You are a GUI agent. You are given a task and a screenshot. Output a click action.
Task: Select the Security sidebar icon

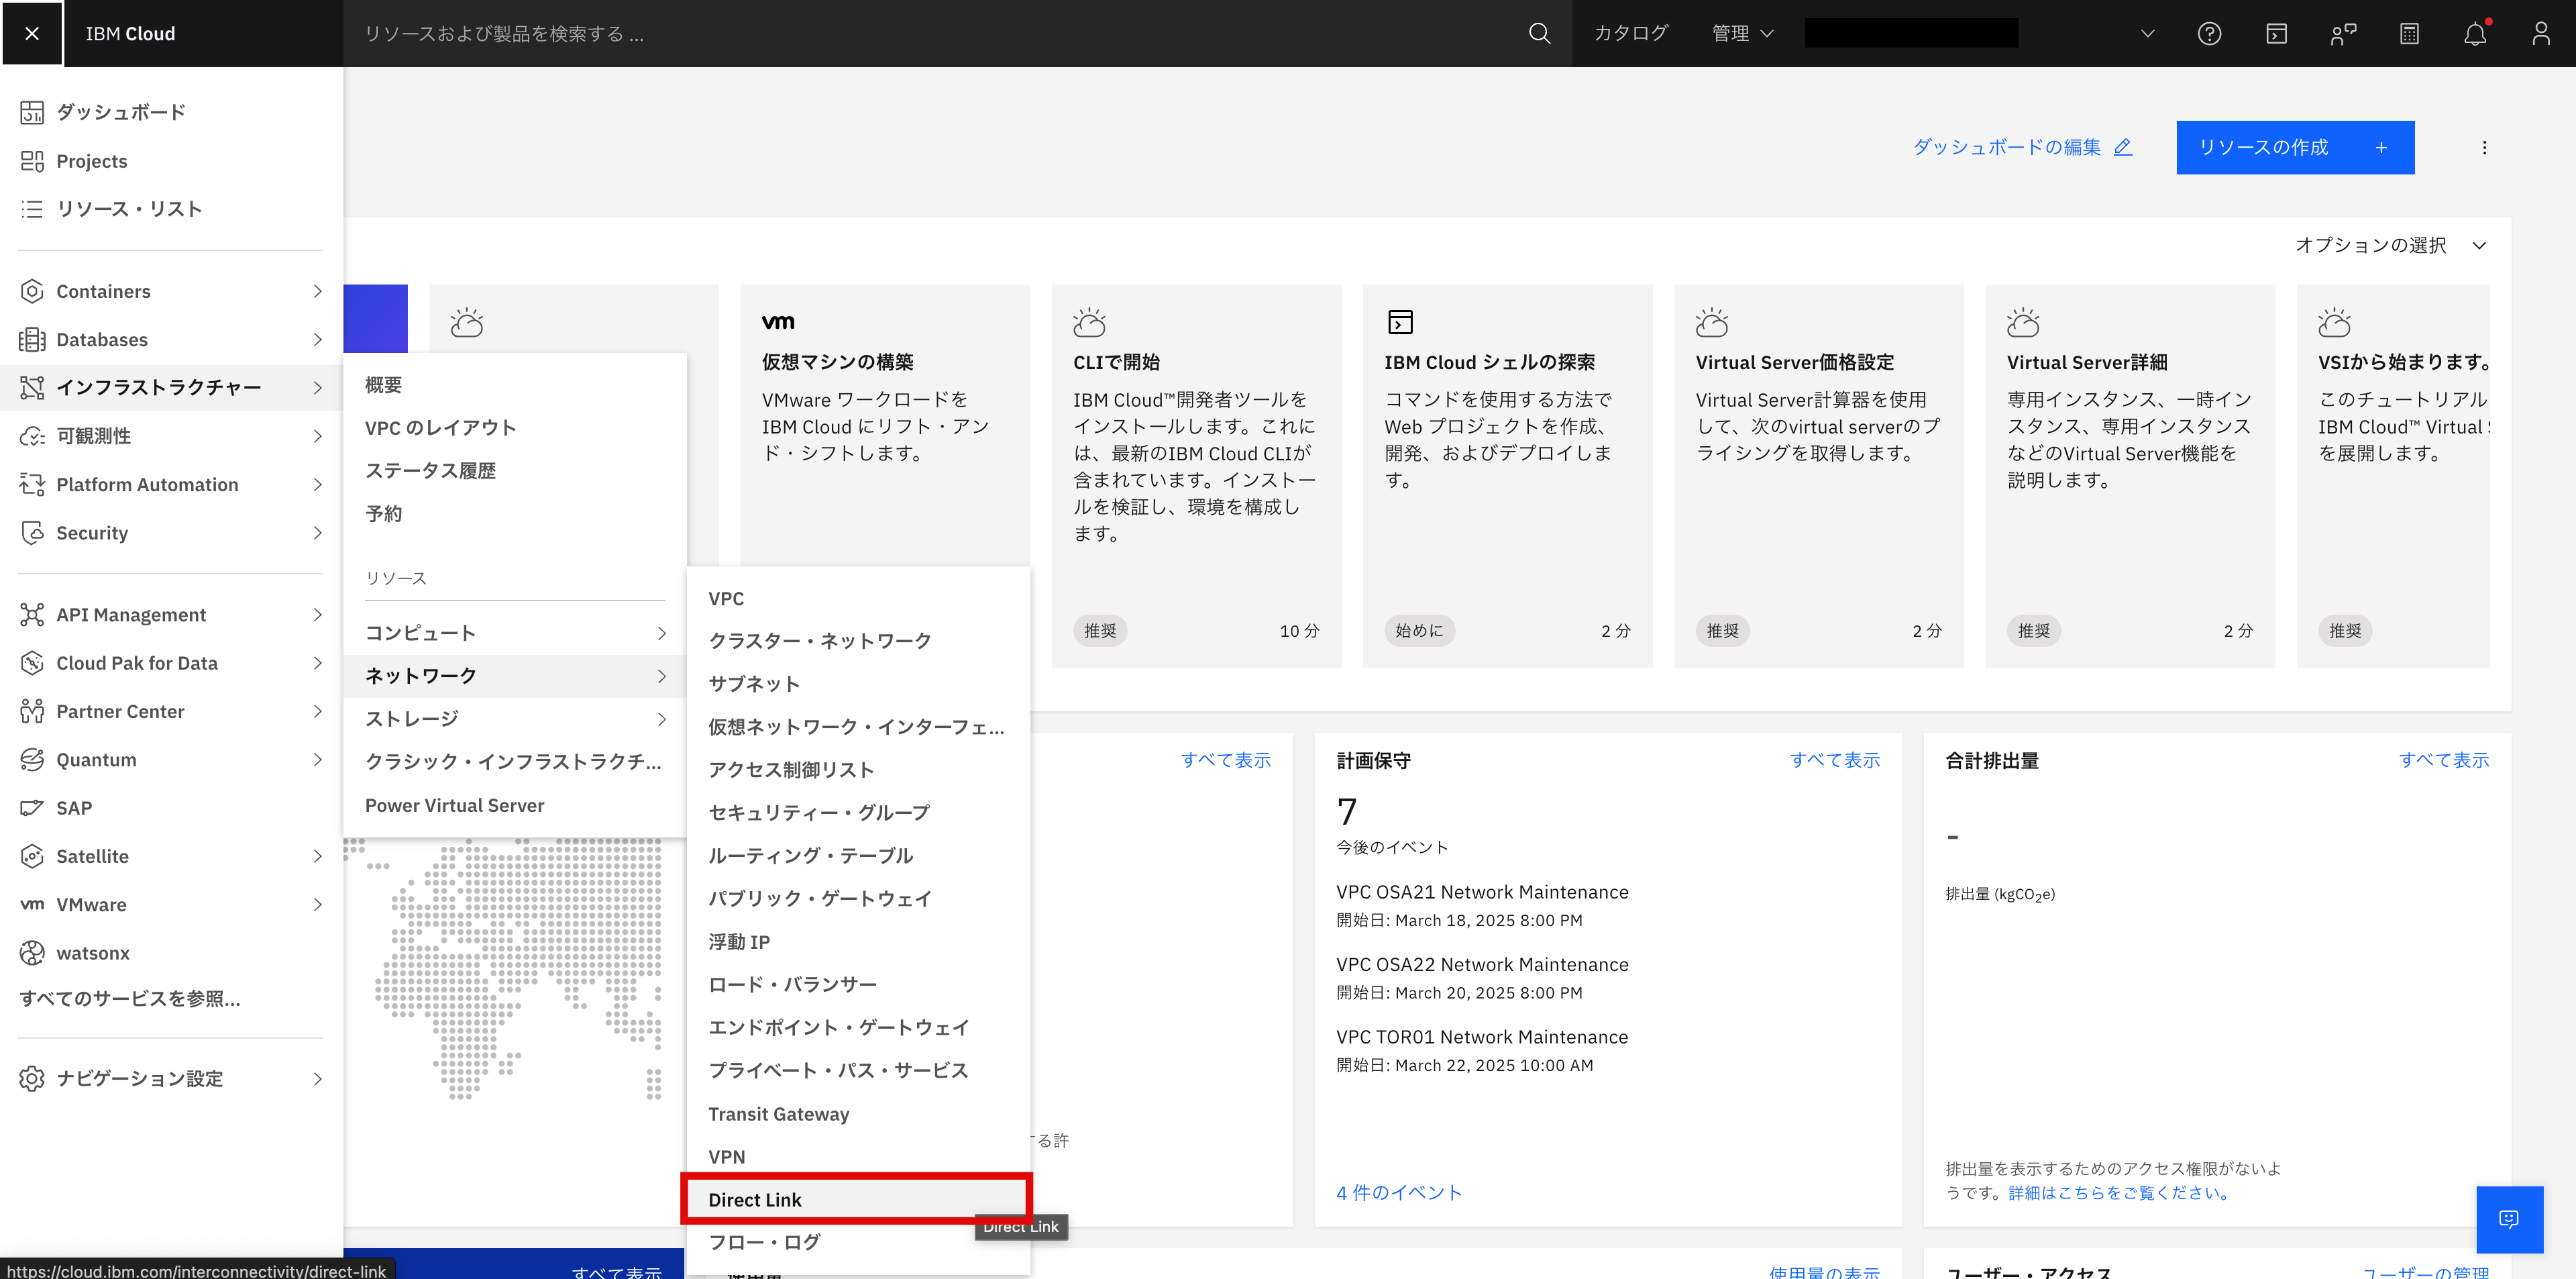coord(32,532)
